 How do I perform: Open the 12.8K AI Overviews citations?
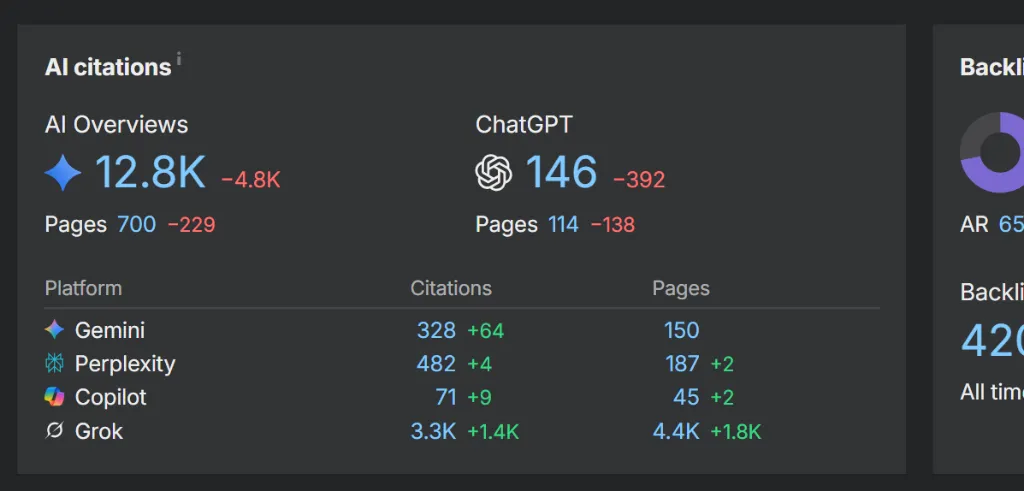(x=150, y=172)
